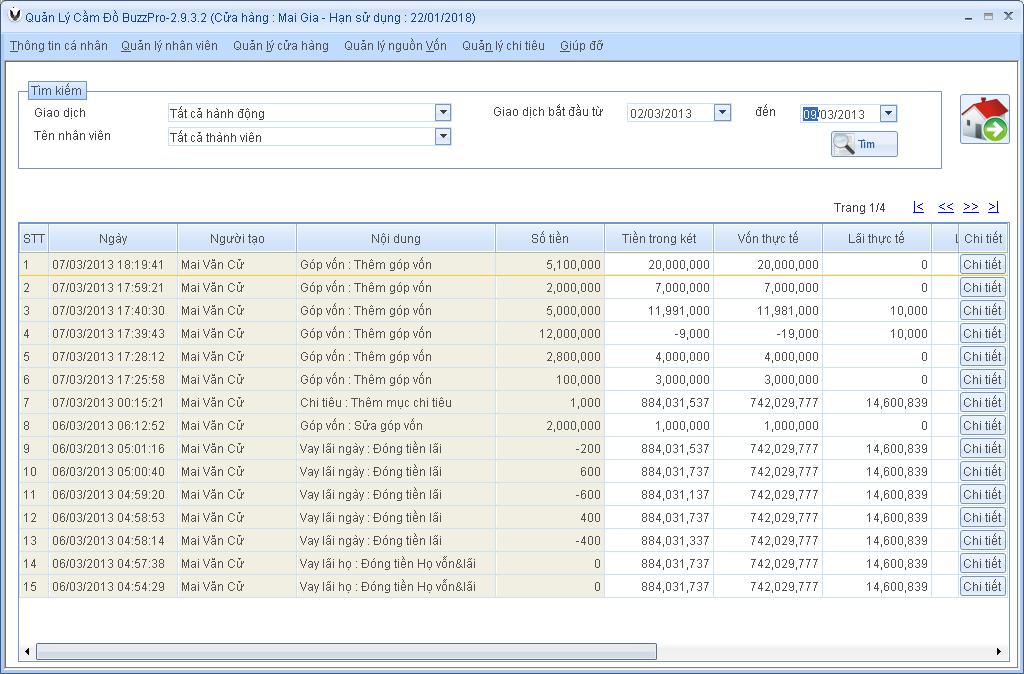1024x674 pixels.
Task: Open Chi tiết for row 5
Action: [982, 357]
